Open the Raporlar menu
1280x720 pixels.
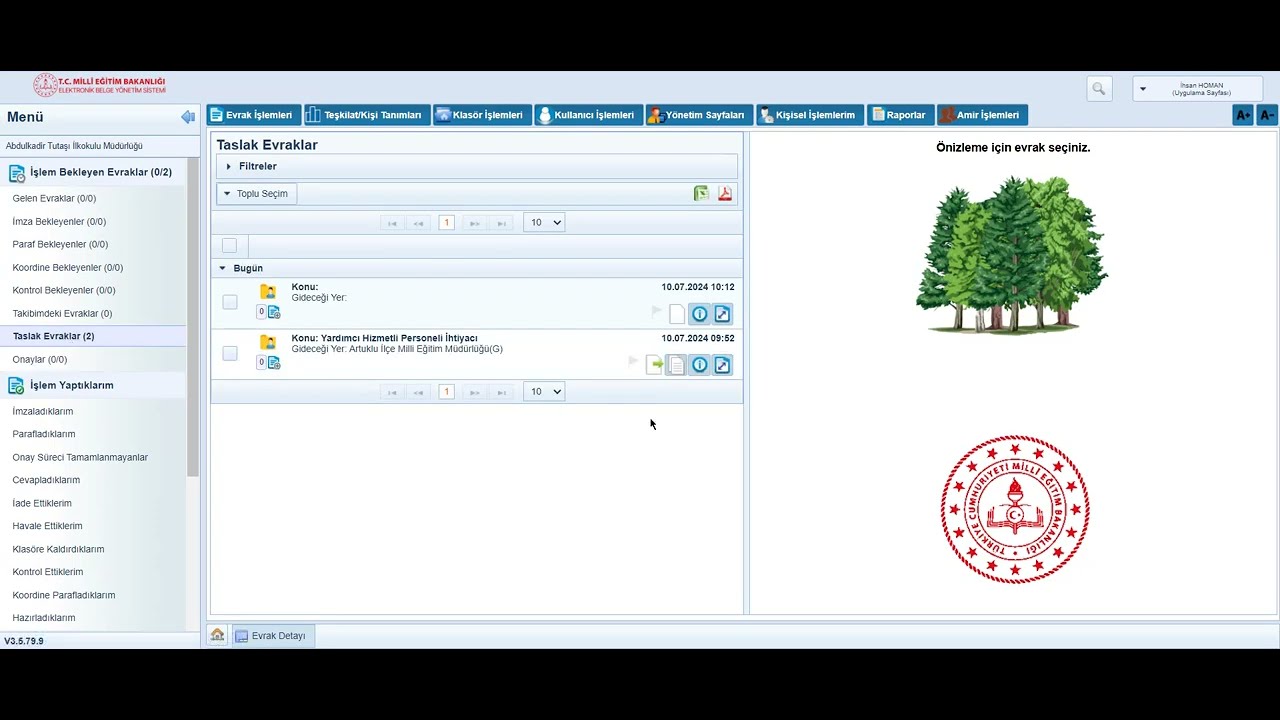point(900,115)
